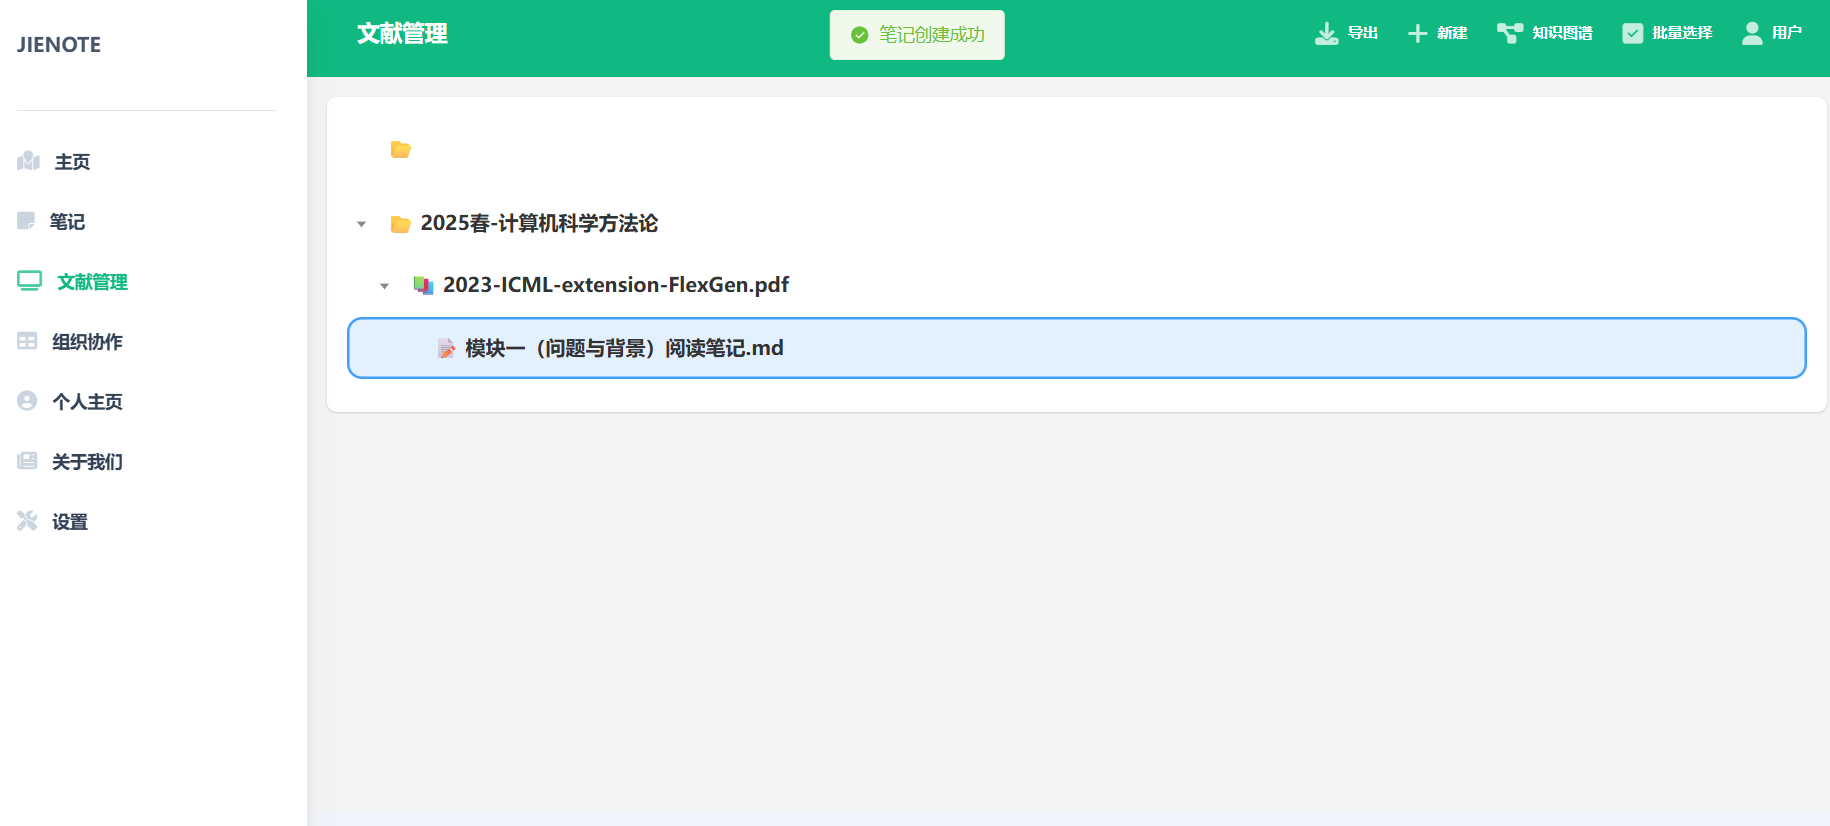Select 模块一（问题与背景）阅读笔记.md note name
The image size is (1830, 826).
click(x=624, y=348)
